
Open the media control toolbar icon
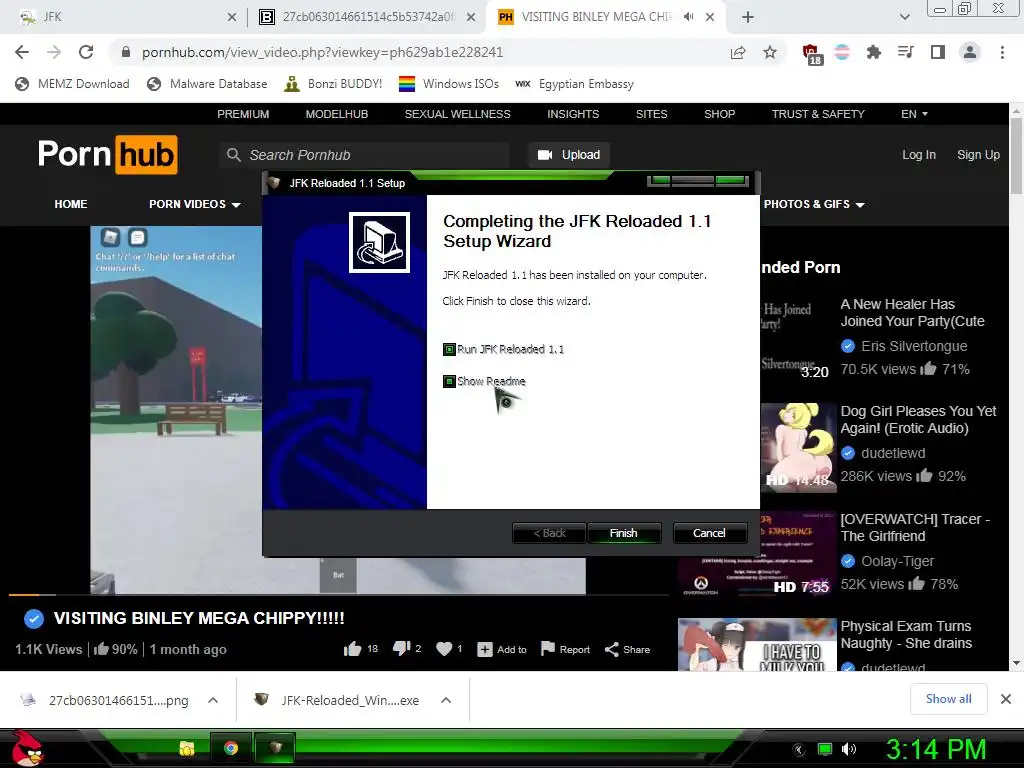[906, 52]
